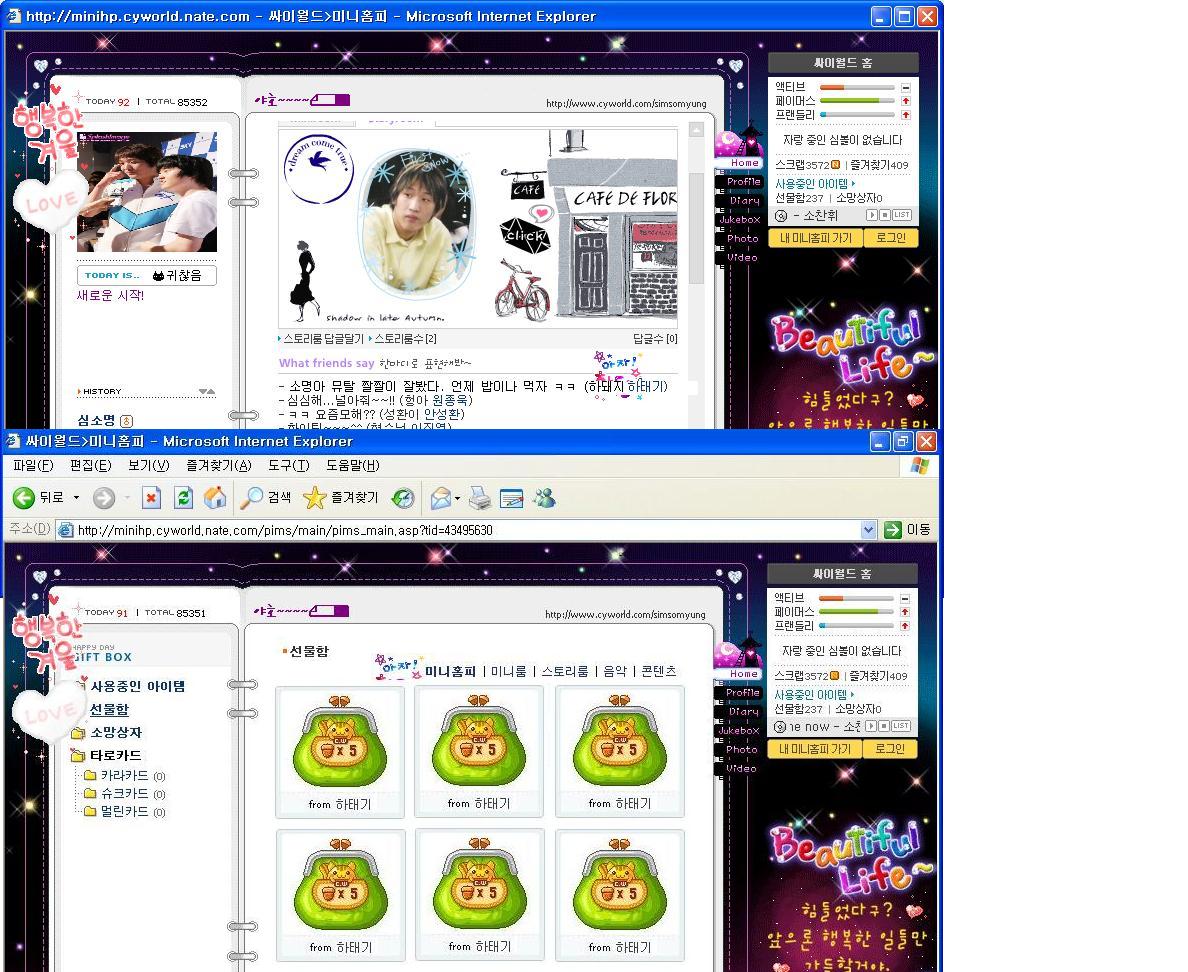Click the Messenger people icon in toolbar

click(x=544, y=498)
